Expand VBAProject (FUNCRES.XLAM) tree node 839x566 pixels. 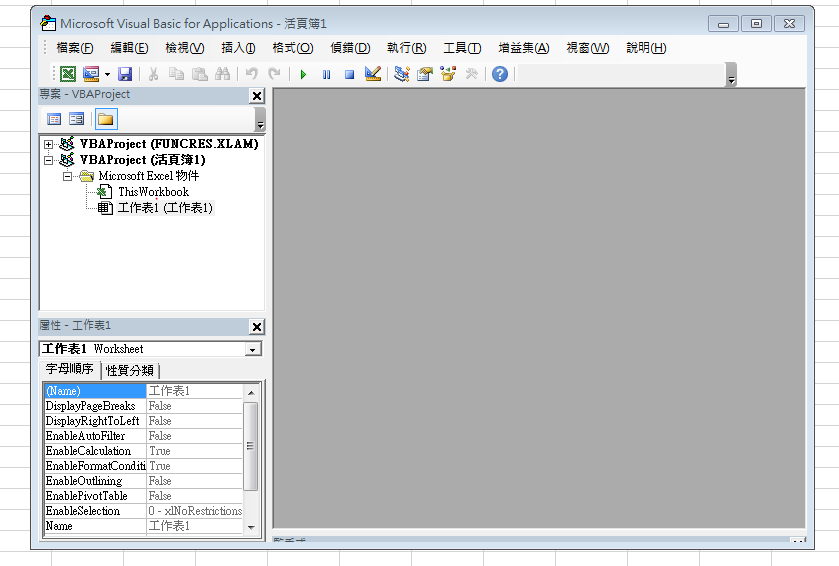[x=48, y=144]
